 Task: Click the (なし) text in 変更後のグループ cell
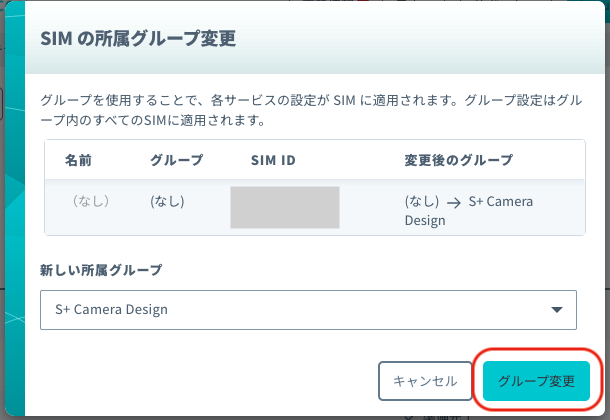pos(422,201)
